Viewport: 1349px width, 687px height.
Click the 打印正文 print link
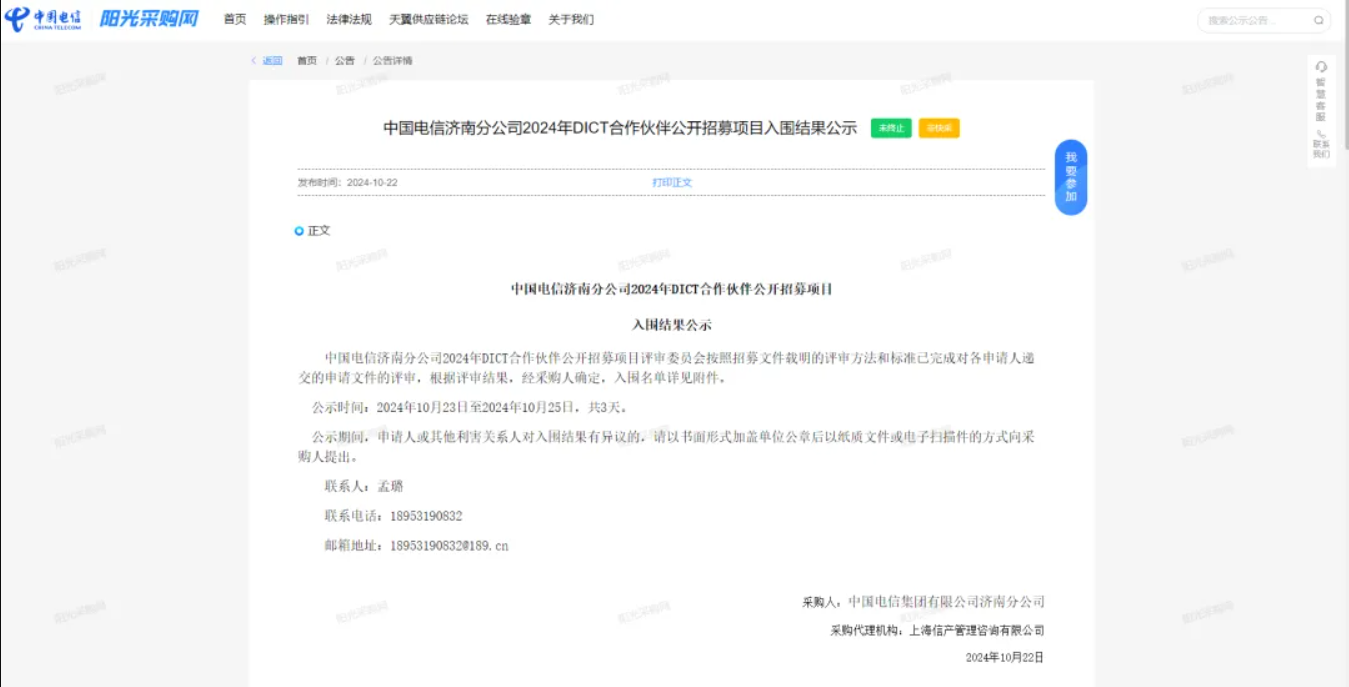coord(672,183)
